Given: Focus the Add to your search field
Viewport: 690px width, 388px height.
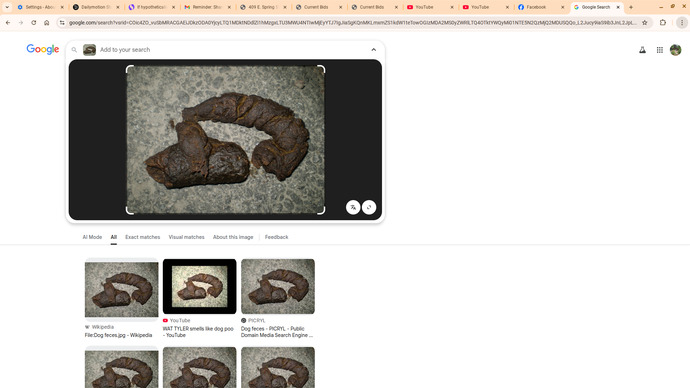Looking at the screenshot, I should coord(231,50).
